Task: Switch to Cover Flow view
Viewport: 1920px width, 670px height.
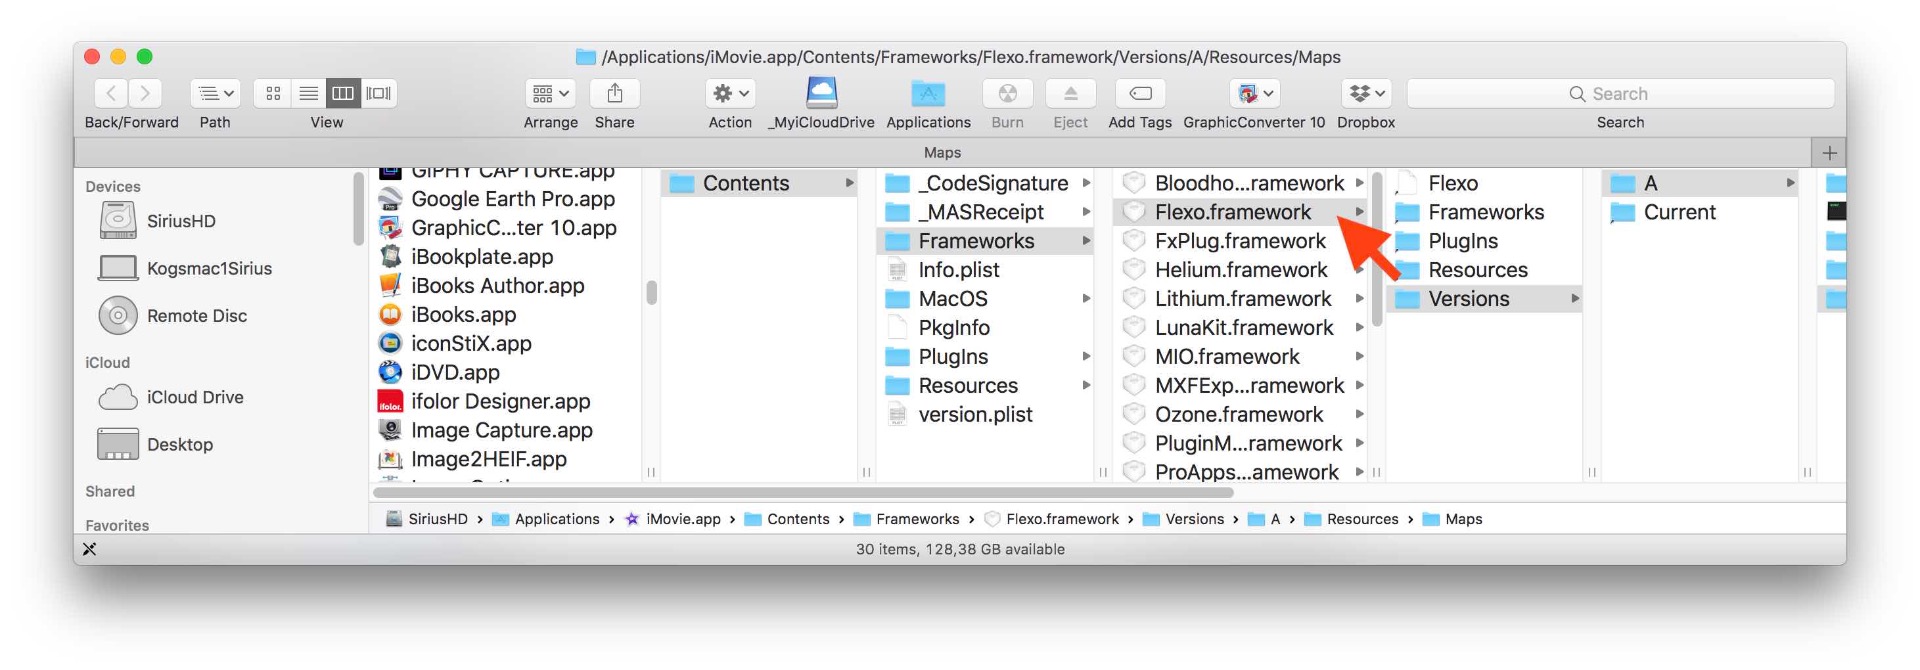Action: point(379,93)
